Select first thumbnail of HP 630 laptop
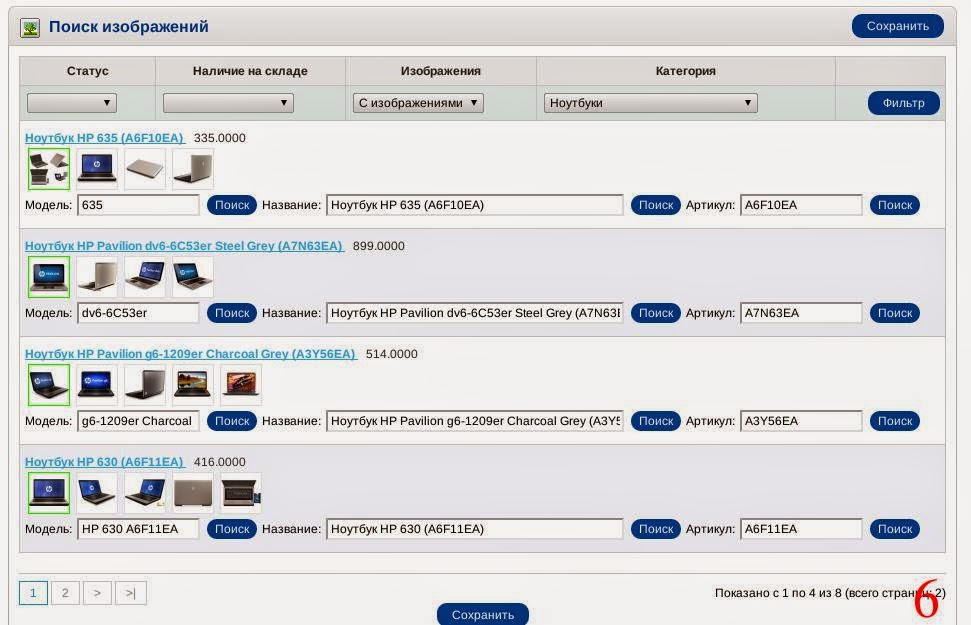The image size is (971, 625). pos(49,492)
